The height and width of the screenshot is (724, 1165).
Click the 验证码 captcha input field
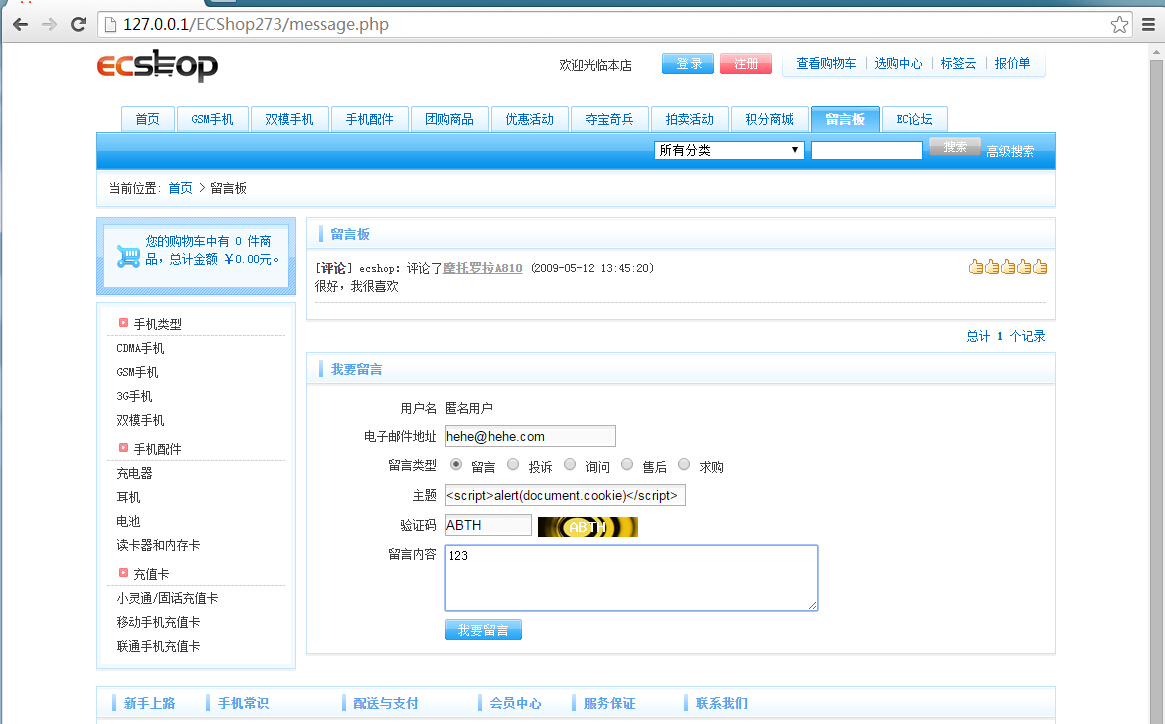pos(488,525)
